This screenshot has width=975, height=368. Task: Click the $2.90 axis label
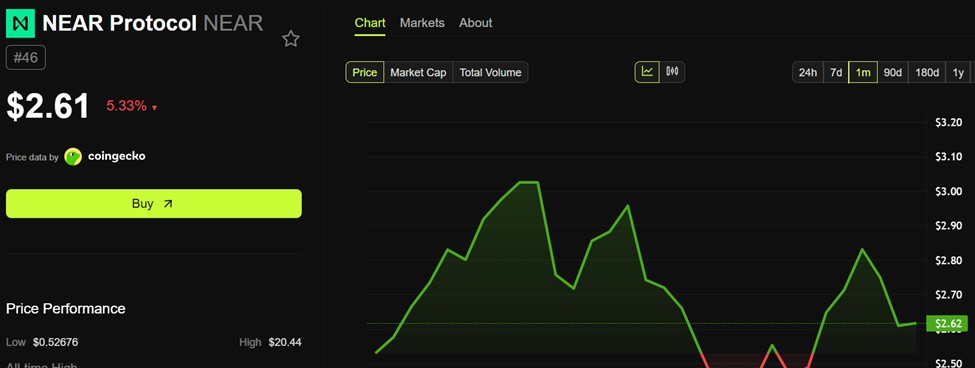click(948, 226)
